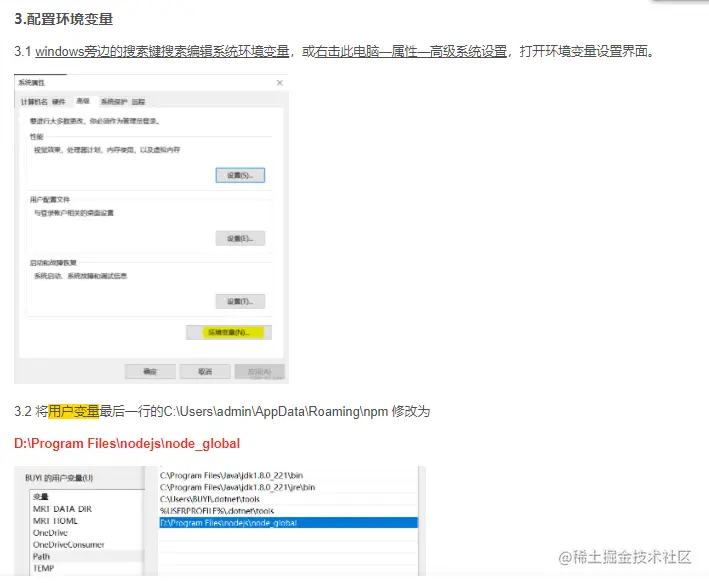Image resolution: width=709 pixels, height=583 pixels.
Task: Switch to the 硬件 tab
Action: tap(59, 102)
